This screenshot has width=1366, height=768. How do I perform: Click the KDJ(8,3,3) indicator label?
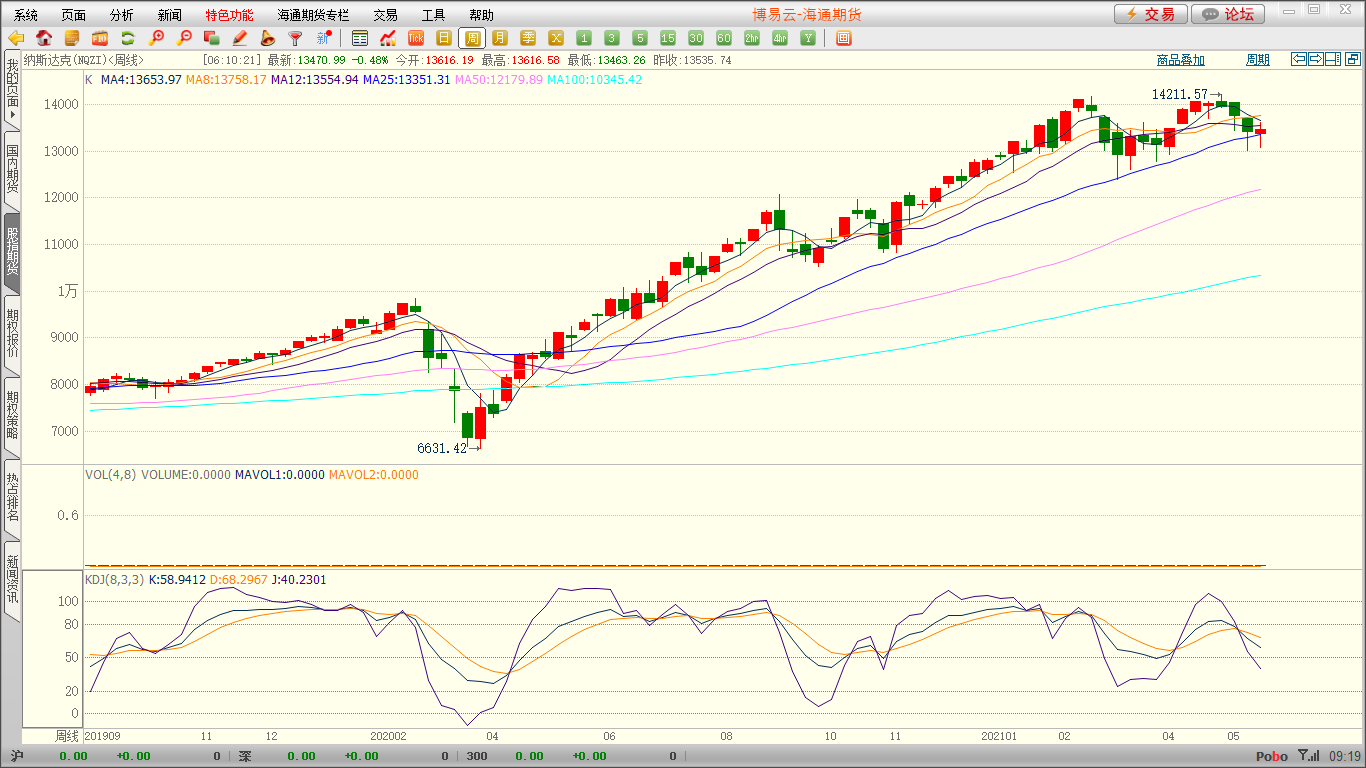click(x=114, y=579)
